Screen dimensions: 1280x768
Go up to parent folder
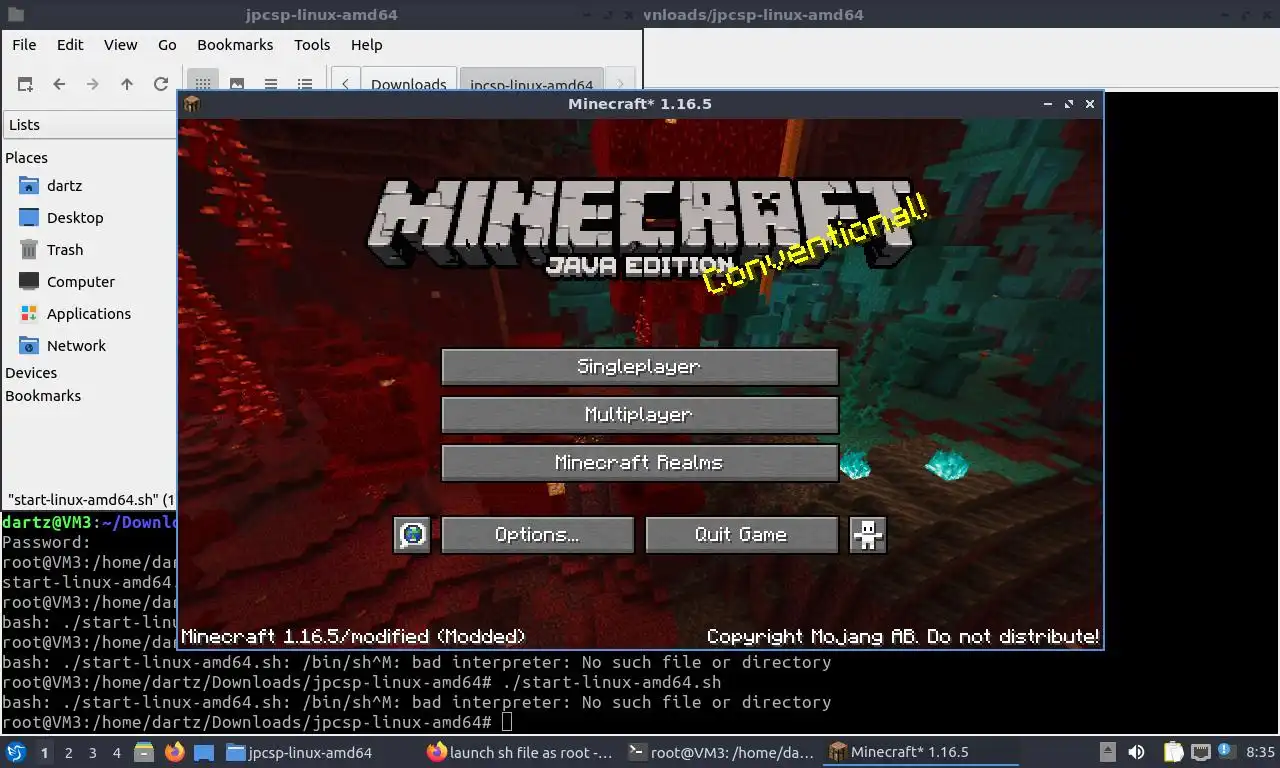127,85
